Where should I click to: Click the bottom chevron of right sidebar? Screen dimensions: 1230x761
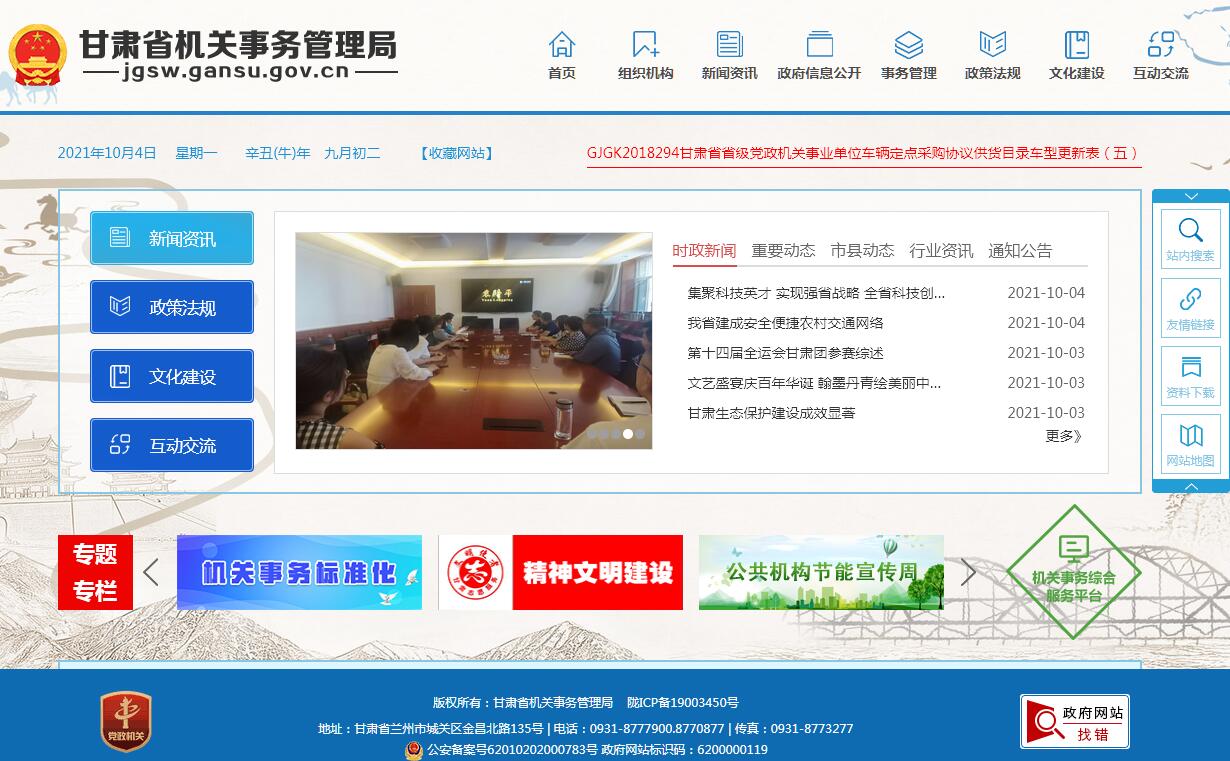(1190, 486)
